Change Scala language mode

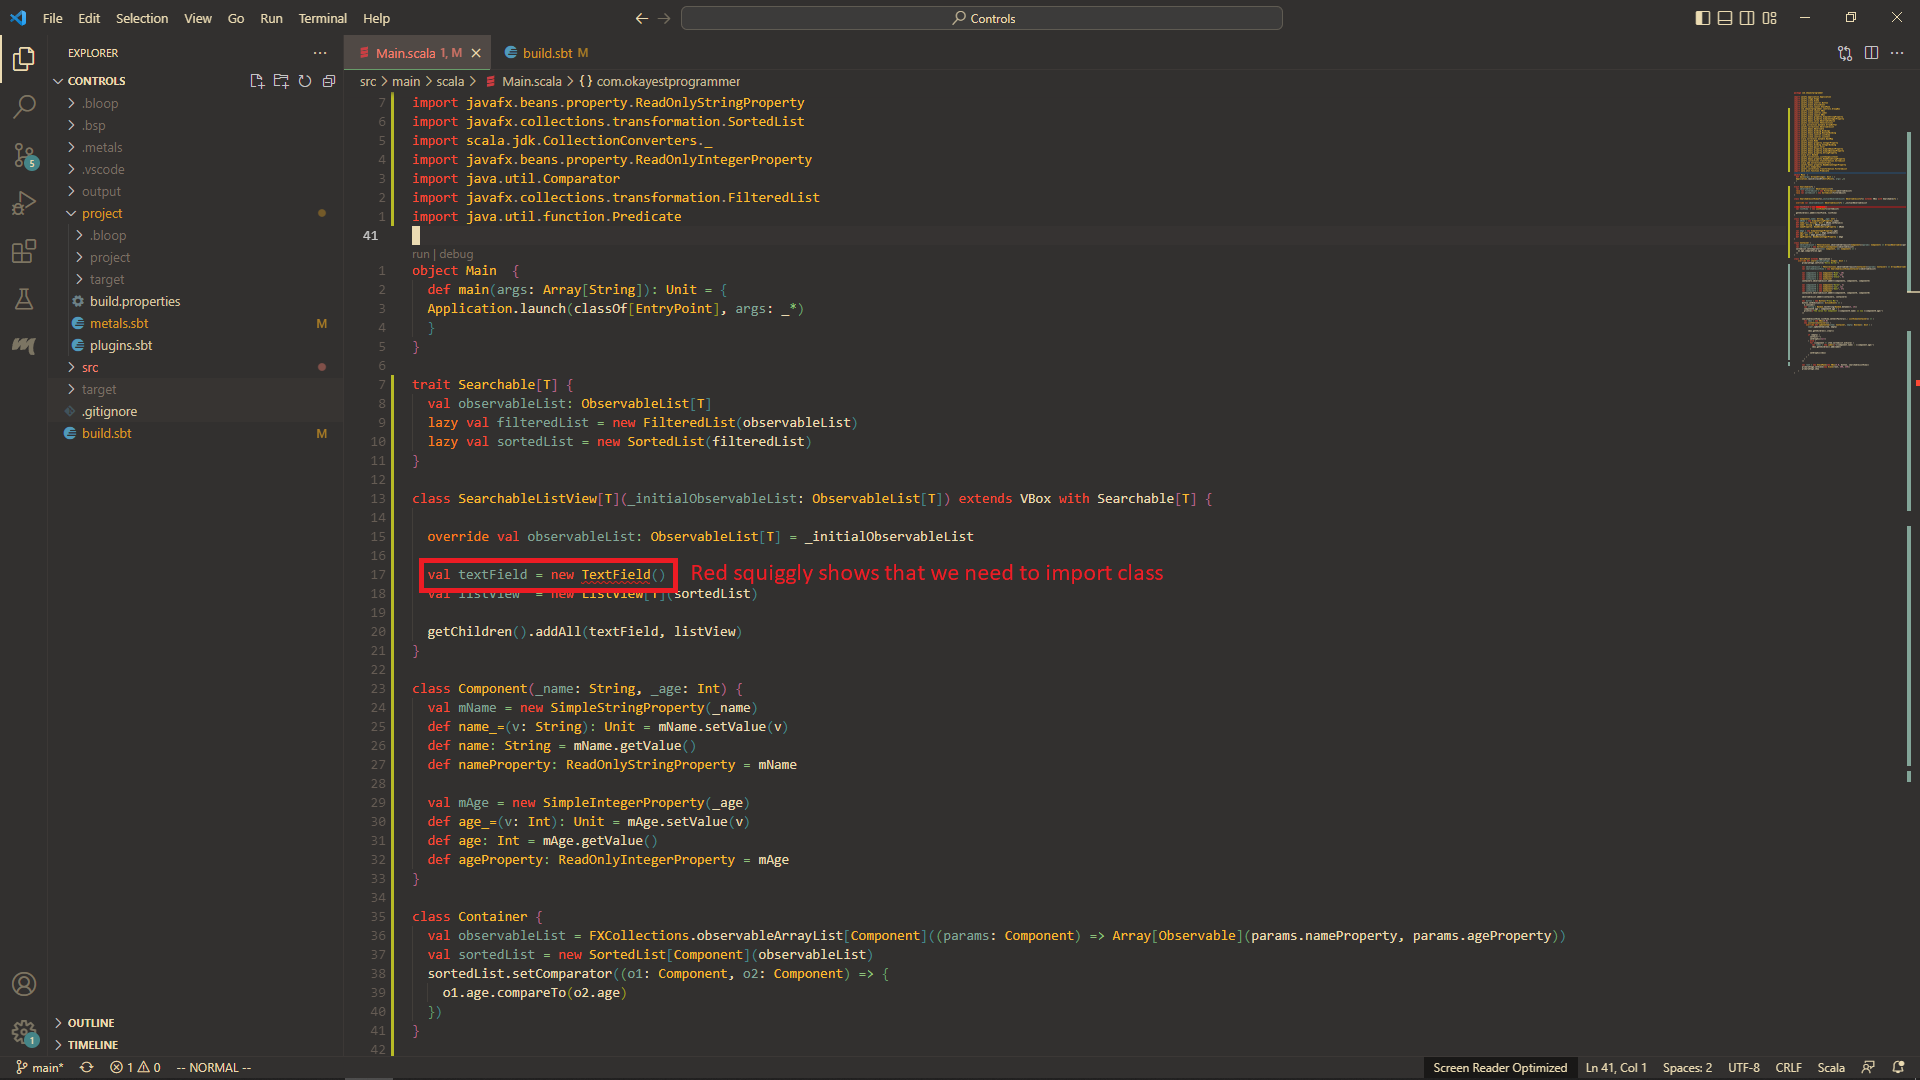point(1830,1067)
